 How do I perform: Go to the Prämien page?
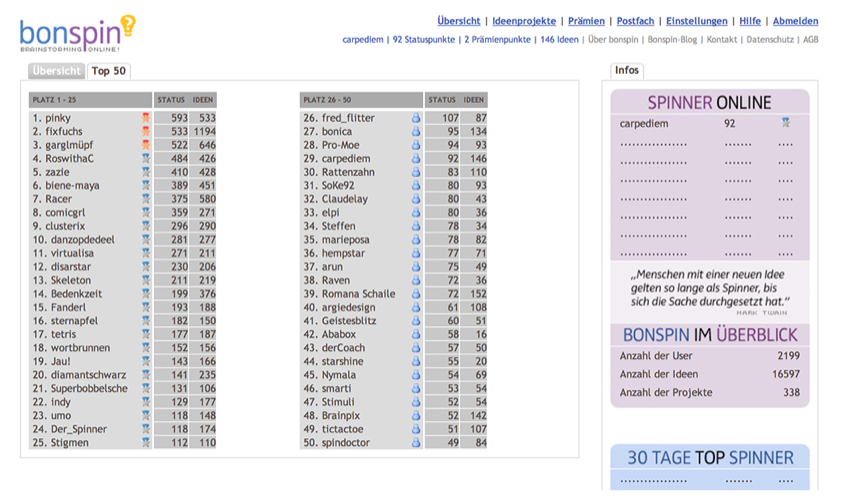pos(586,21)
